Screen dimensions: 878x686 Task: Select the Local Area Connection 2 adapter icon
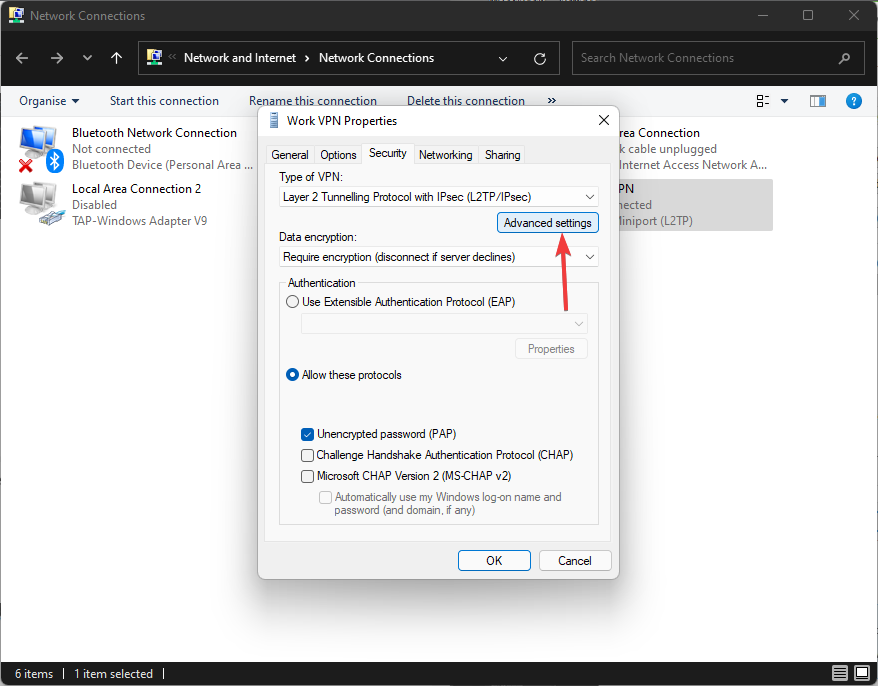click(x=40, y=204)
